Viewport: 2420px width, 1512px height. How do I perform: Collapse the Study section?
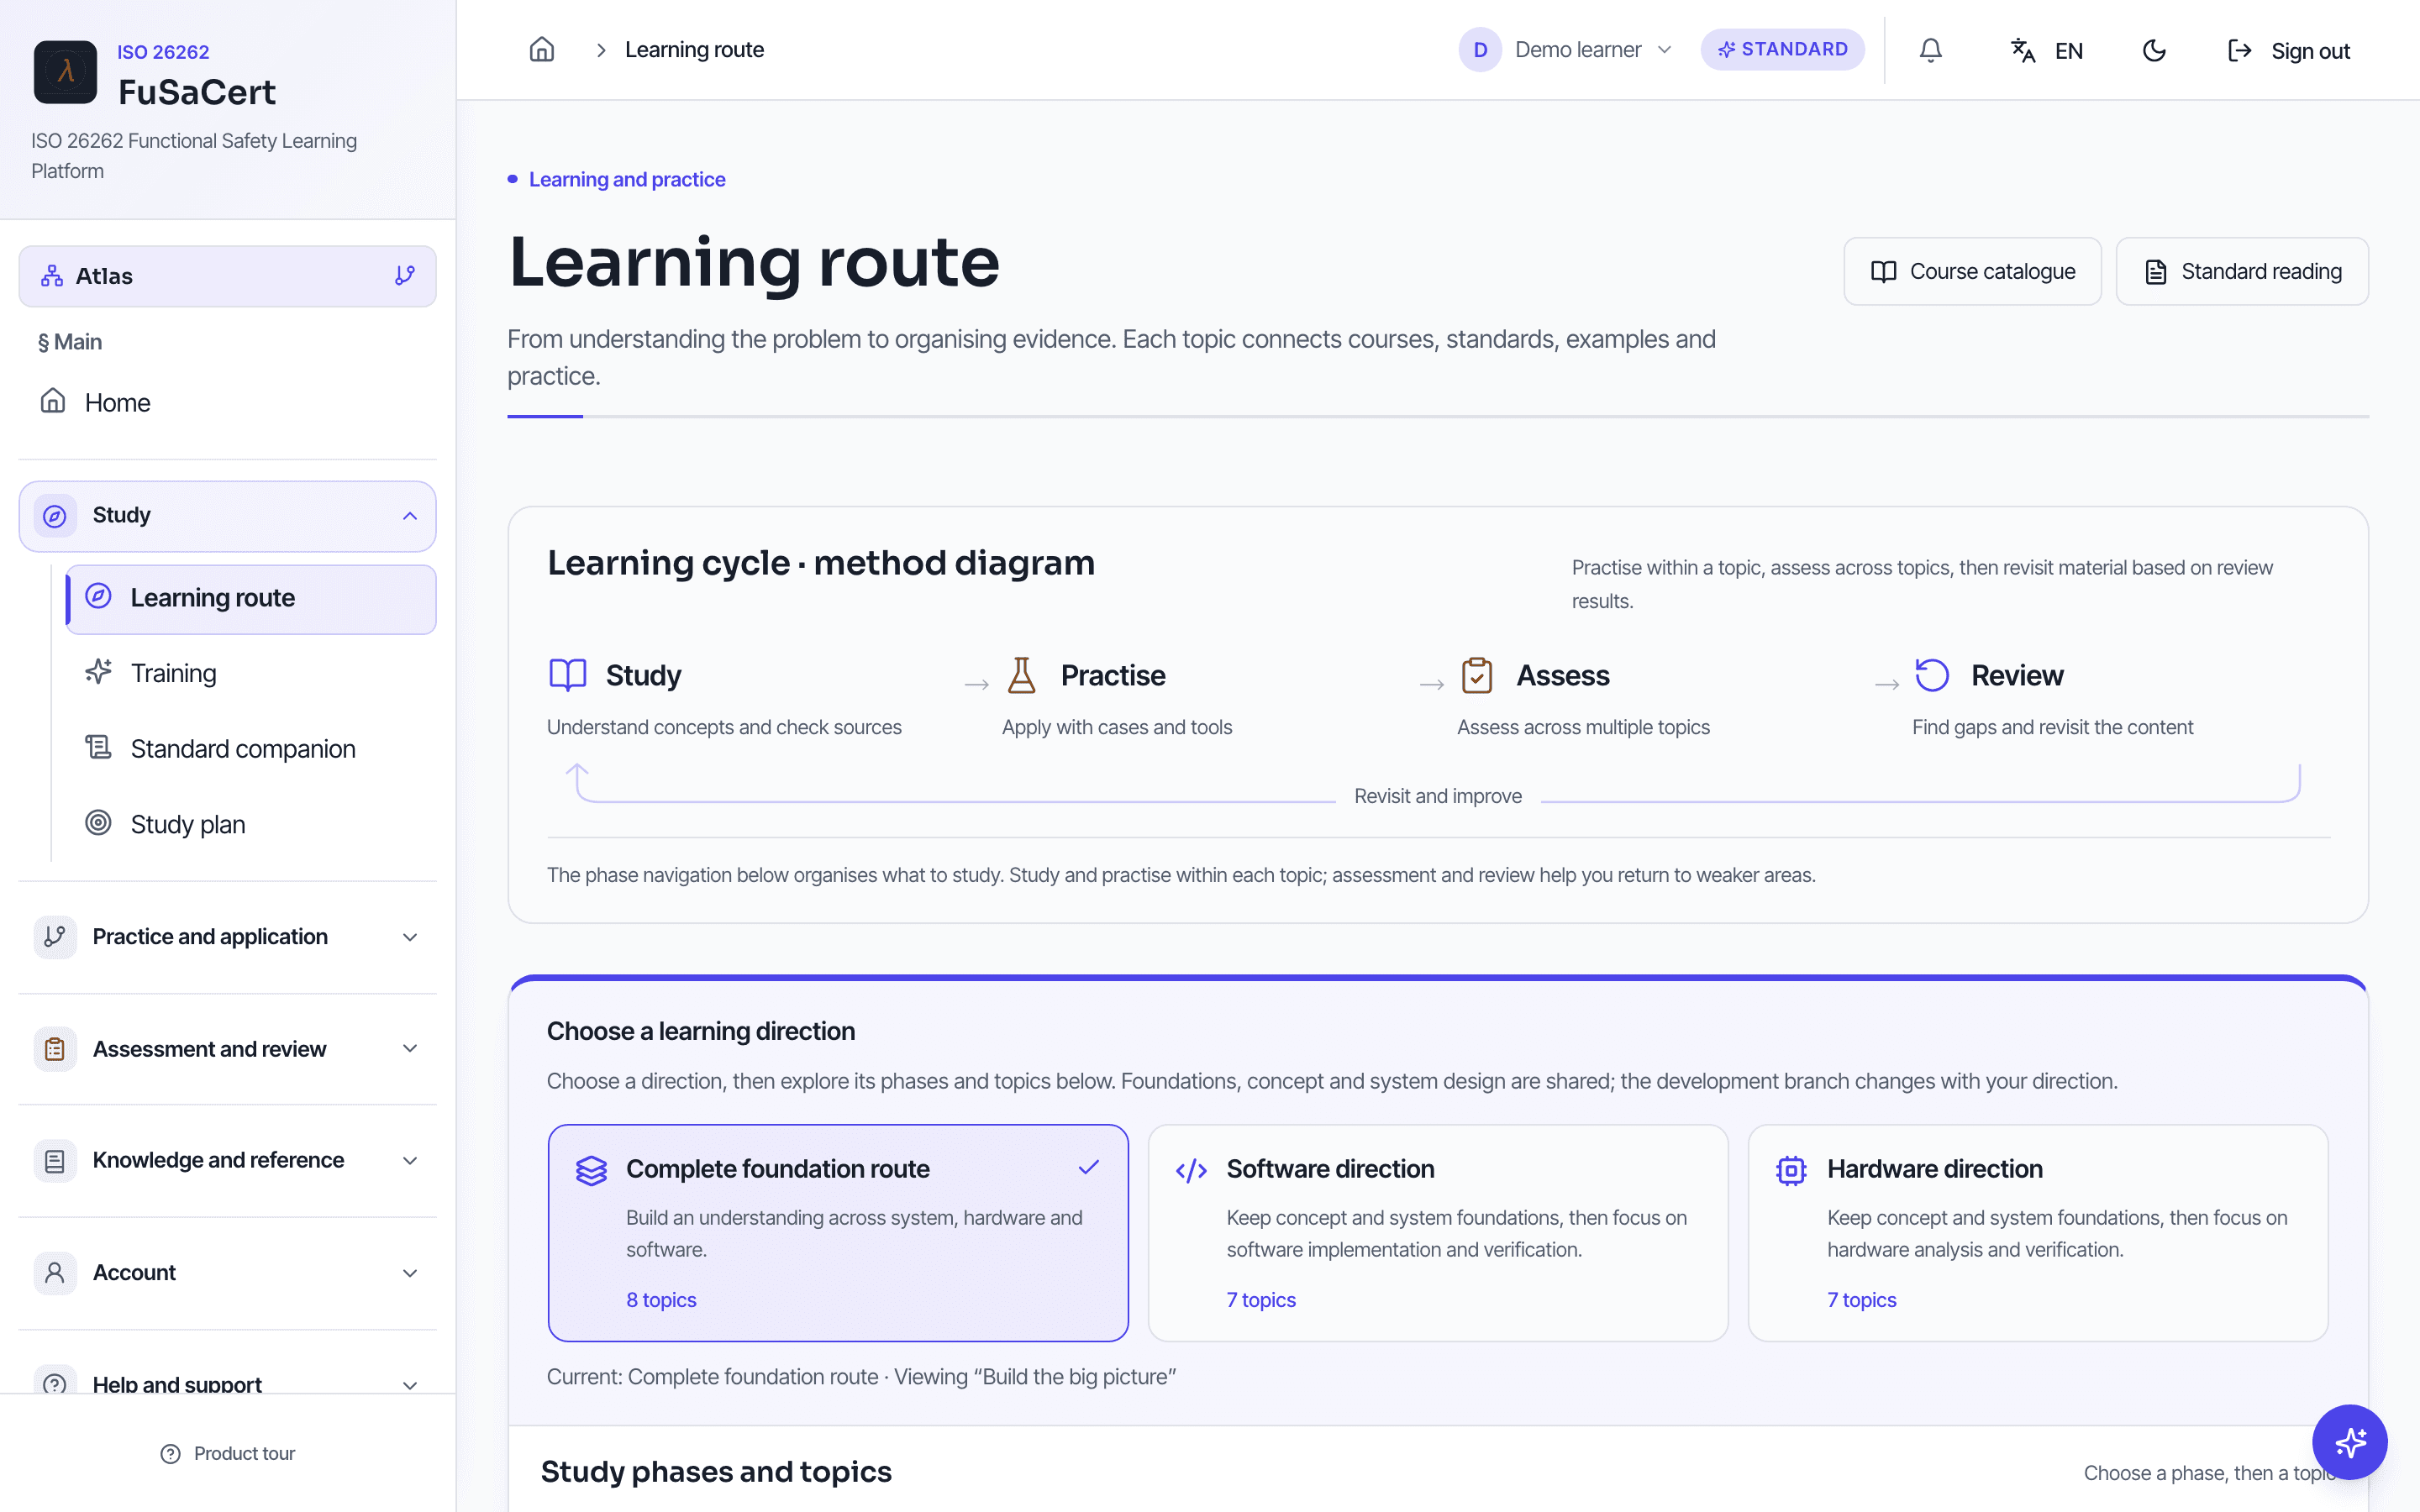(228, 516)
